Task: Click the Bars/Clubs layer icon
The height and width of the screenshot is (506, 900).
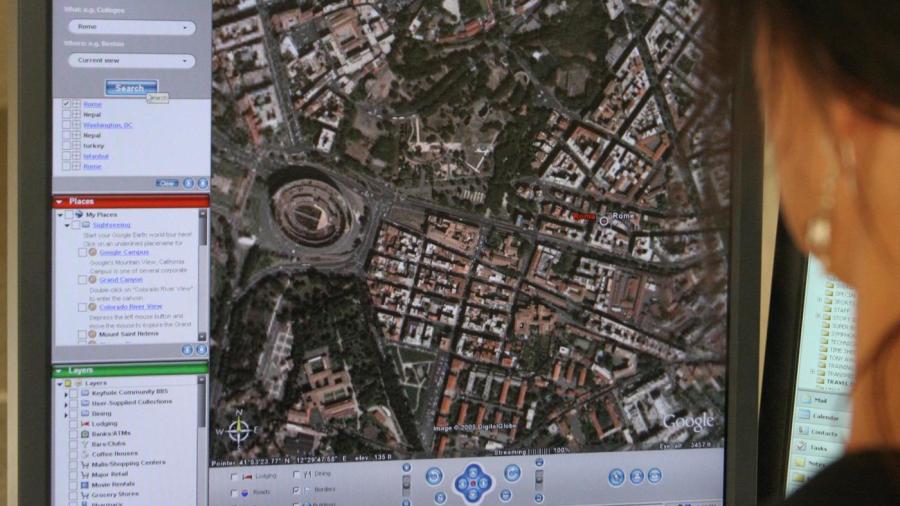Action: click(85, 444)
